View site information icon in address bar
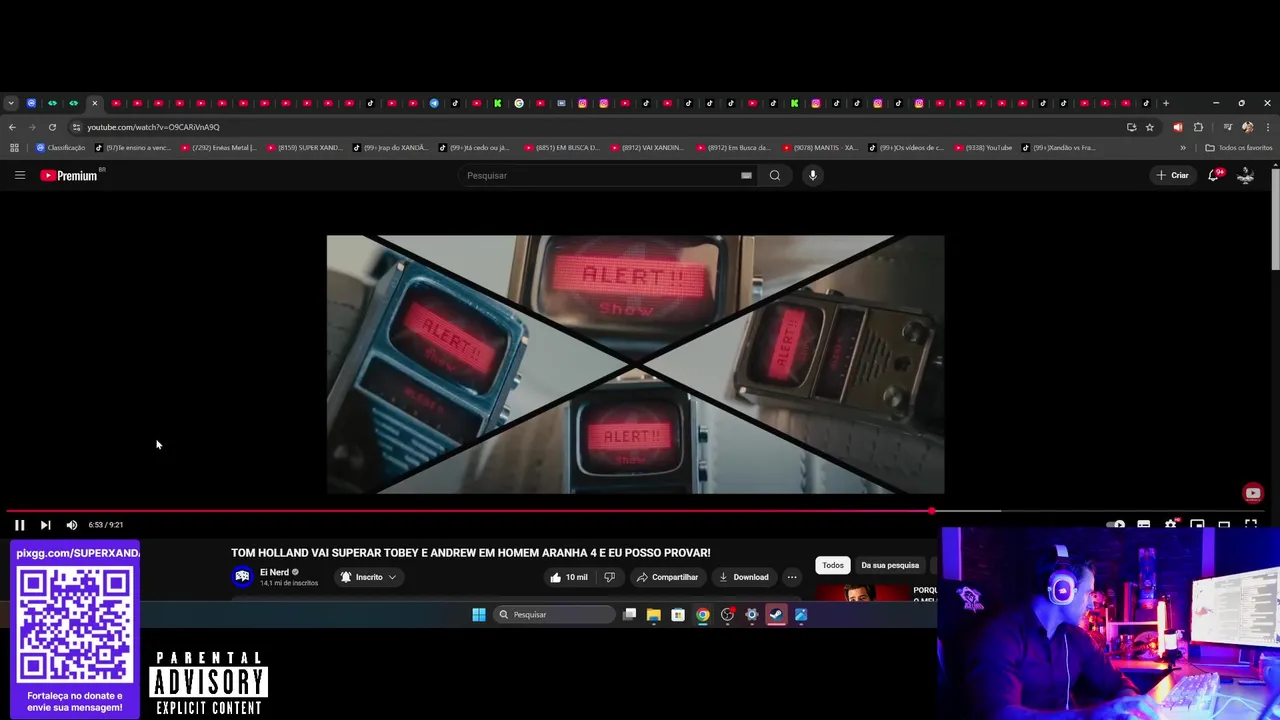The width and height of the screenshot is (1280, 720). [76, 127]
